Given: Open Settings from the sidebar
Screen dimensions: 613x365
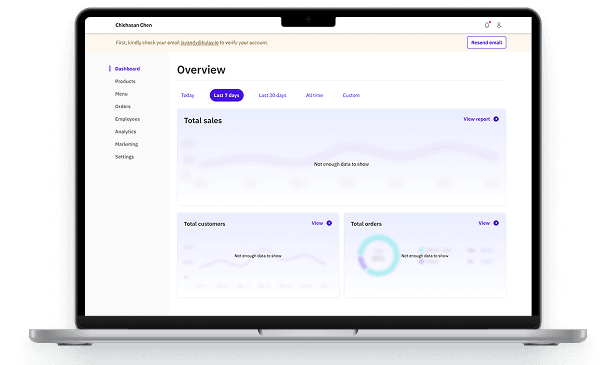Looking at the screenshot, I should [x=124, y=157].
